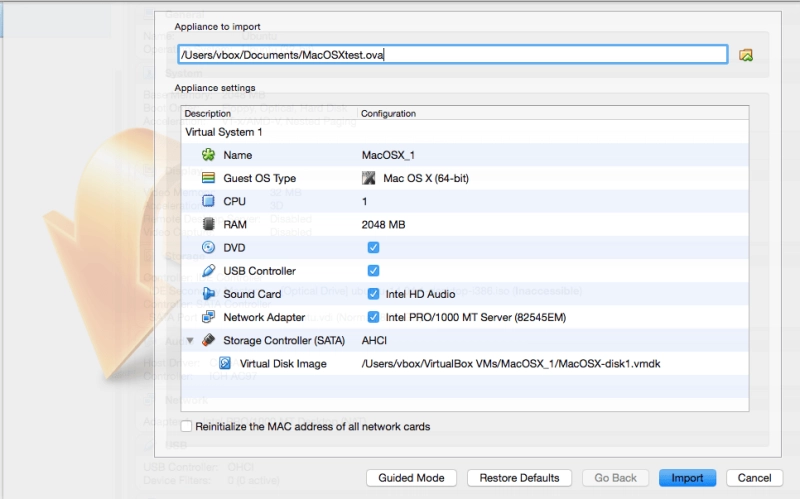Select the Virtual Disk Image label
Viewport: 800px width, 499px height.
pos(283,364)
